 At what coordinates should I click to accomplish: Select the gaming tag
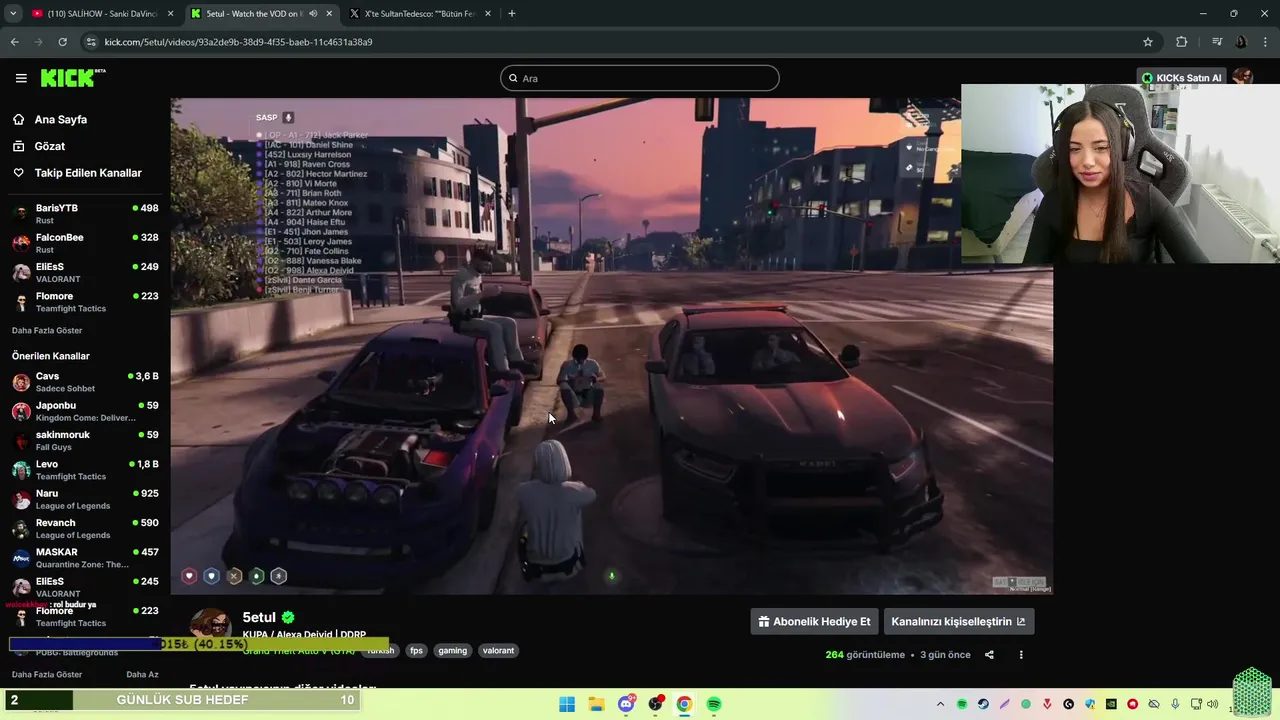pos(452,650)
